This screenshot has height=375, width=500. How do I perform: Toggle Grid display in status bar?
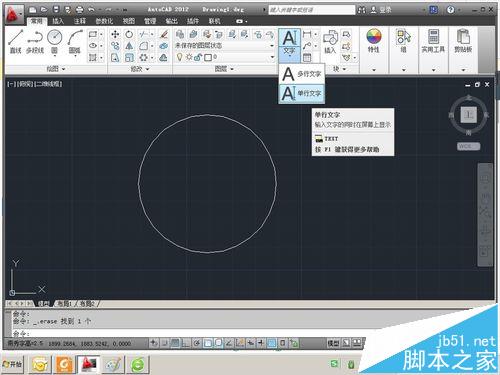coord(175,343)
